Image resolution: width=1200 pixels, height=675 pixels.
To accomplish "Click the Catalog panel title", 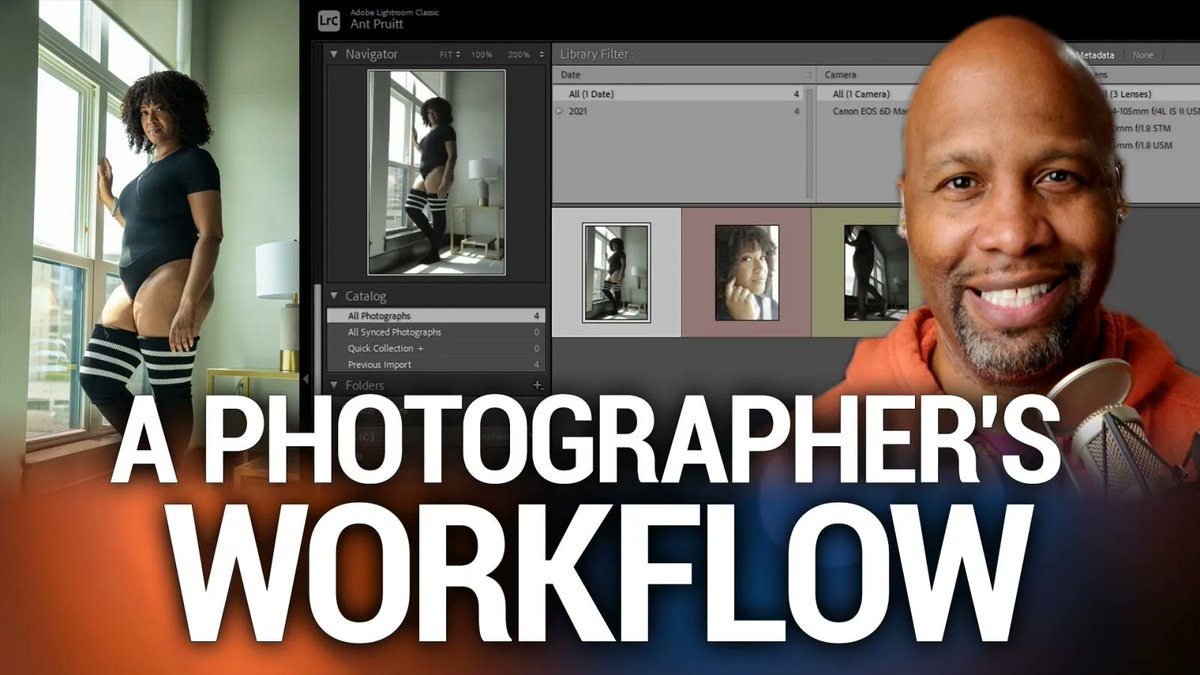I will pyautogui.click(x=365, y=297).
